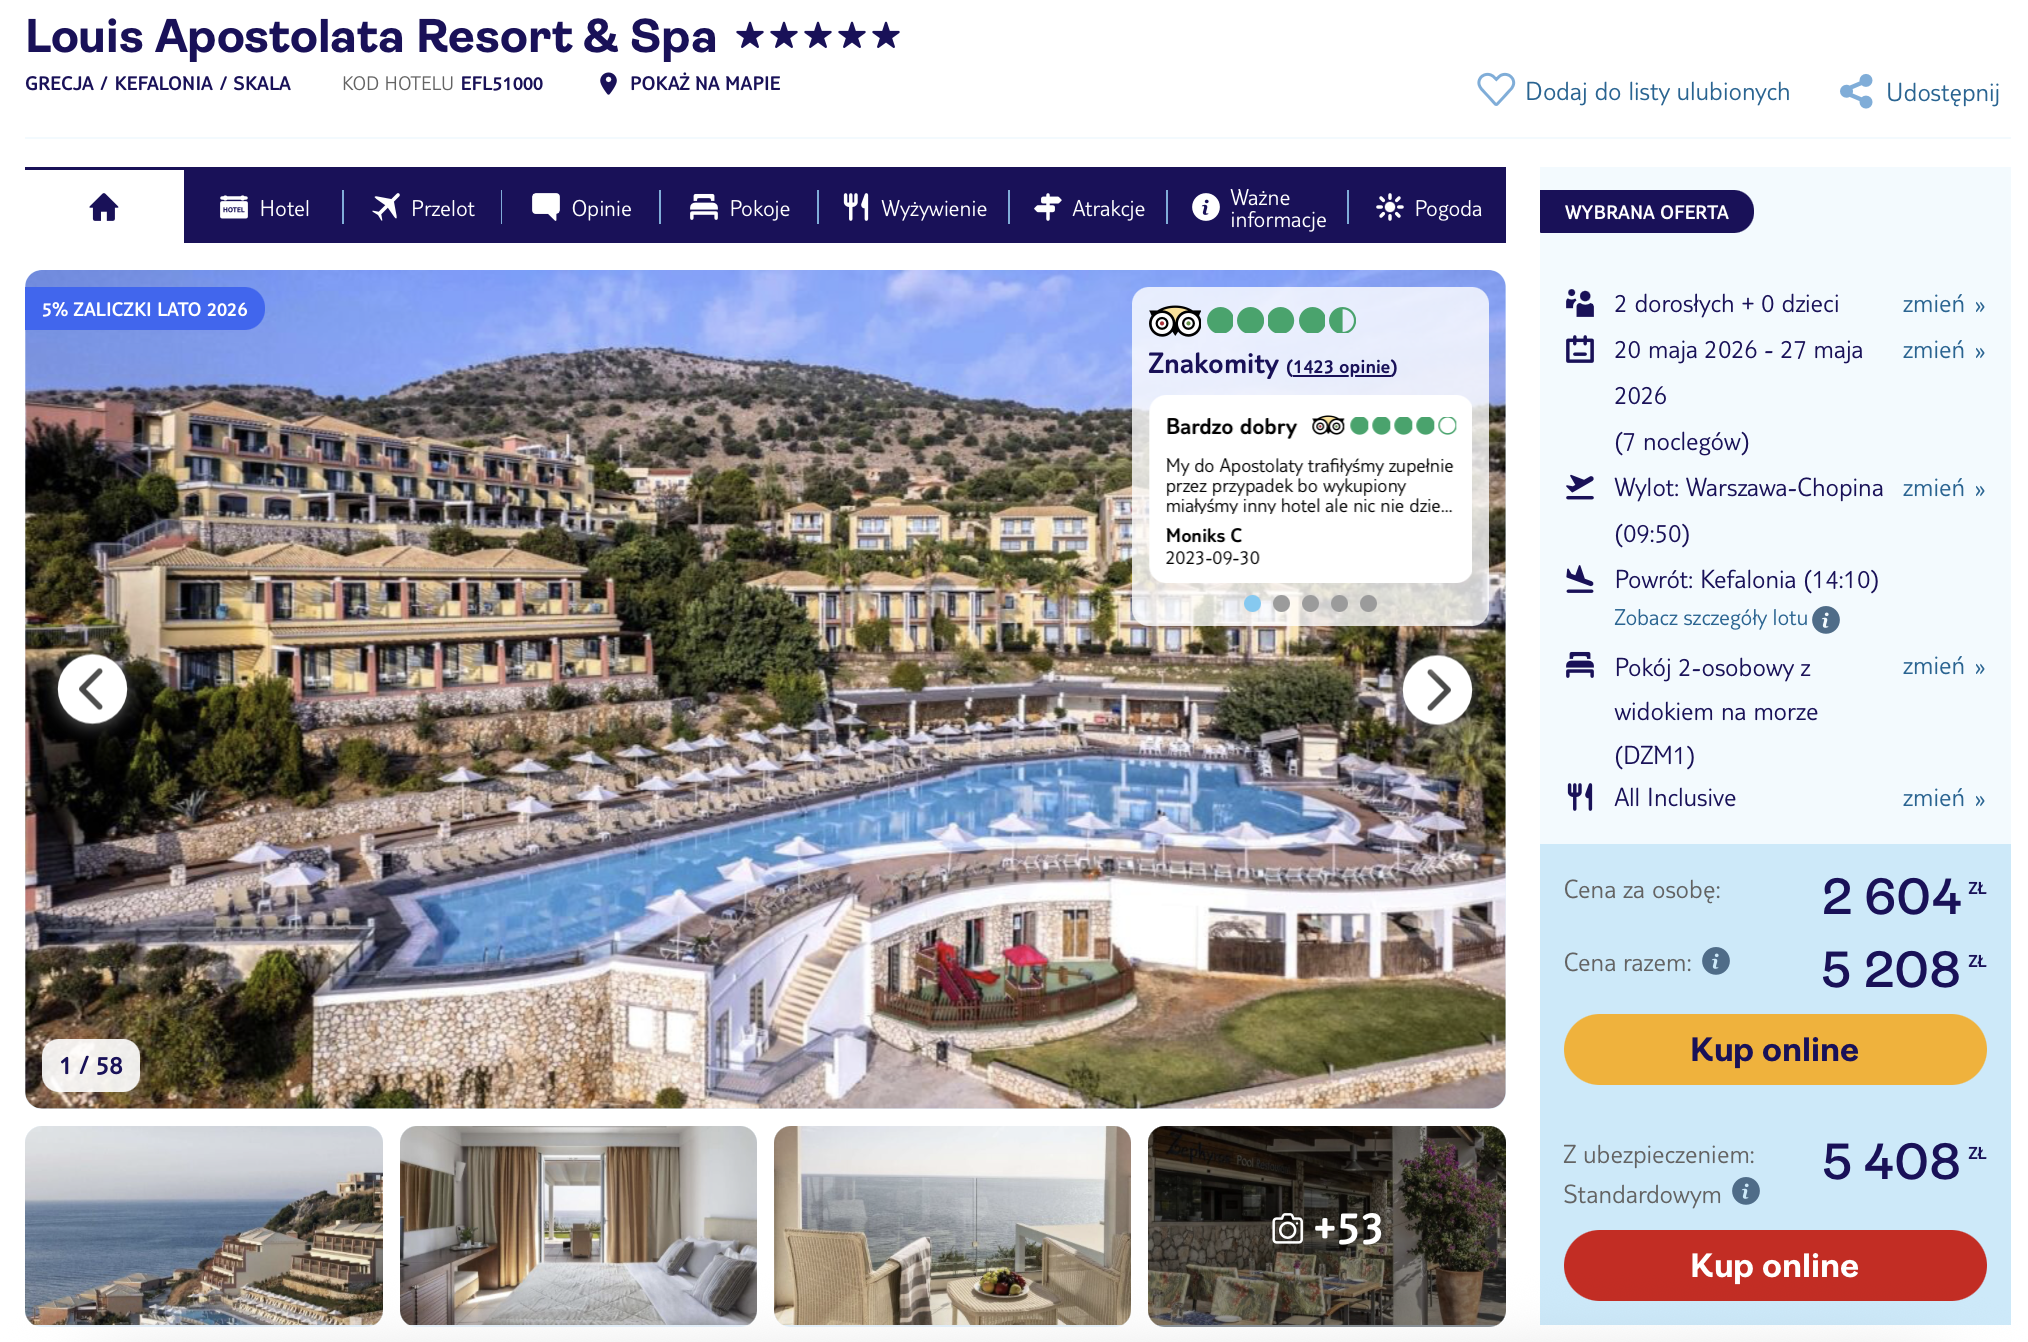Click the yellow Kup online button

tap(1774, 1049)
